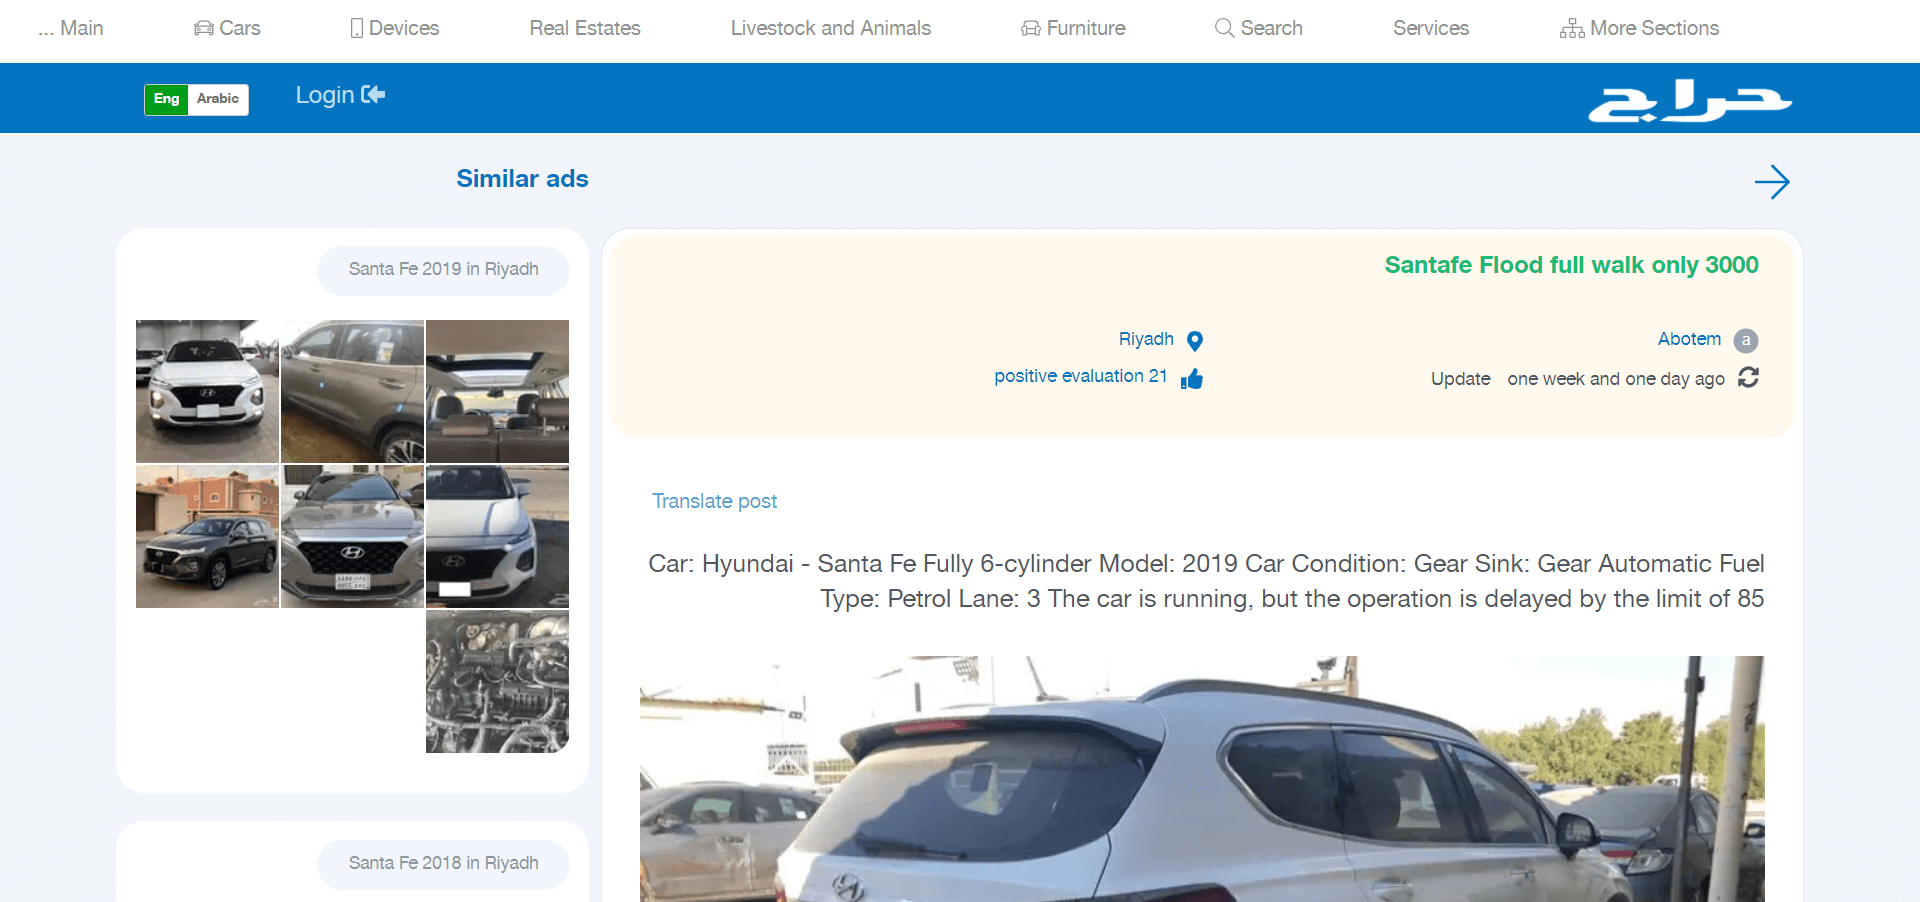View engine bay photo thumbnail

(x=497, y=681)
